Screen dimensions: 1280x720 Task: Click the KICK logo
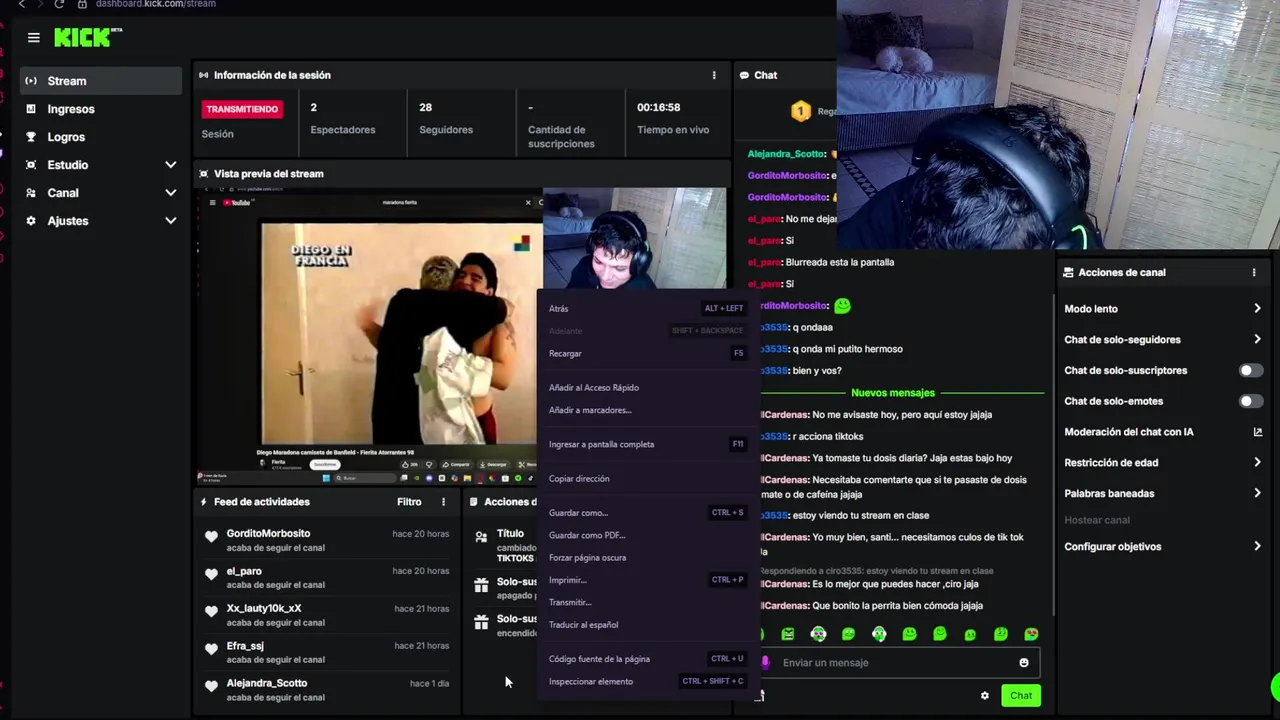(88, 37)
